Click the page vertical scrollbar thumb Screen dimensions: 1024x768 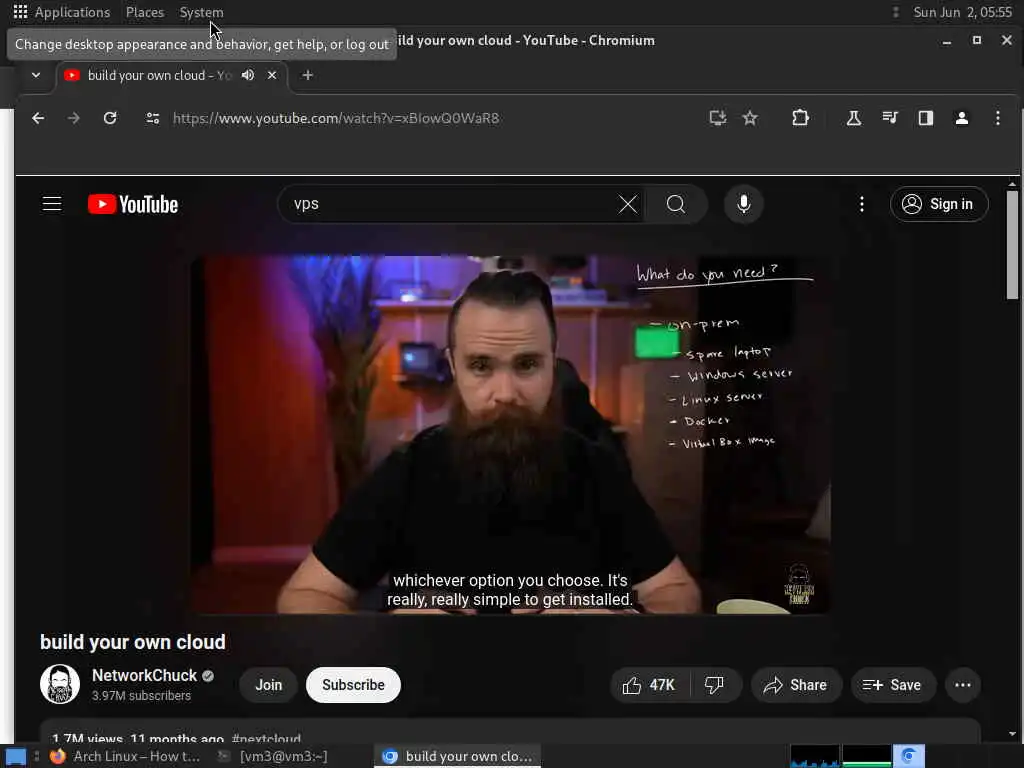click(1012, 245)
